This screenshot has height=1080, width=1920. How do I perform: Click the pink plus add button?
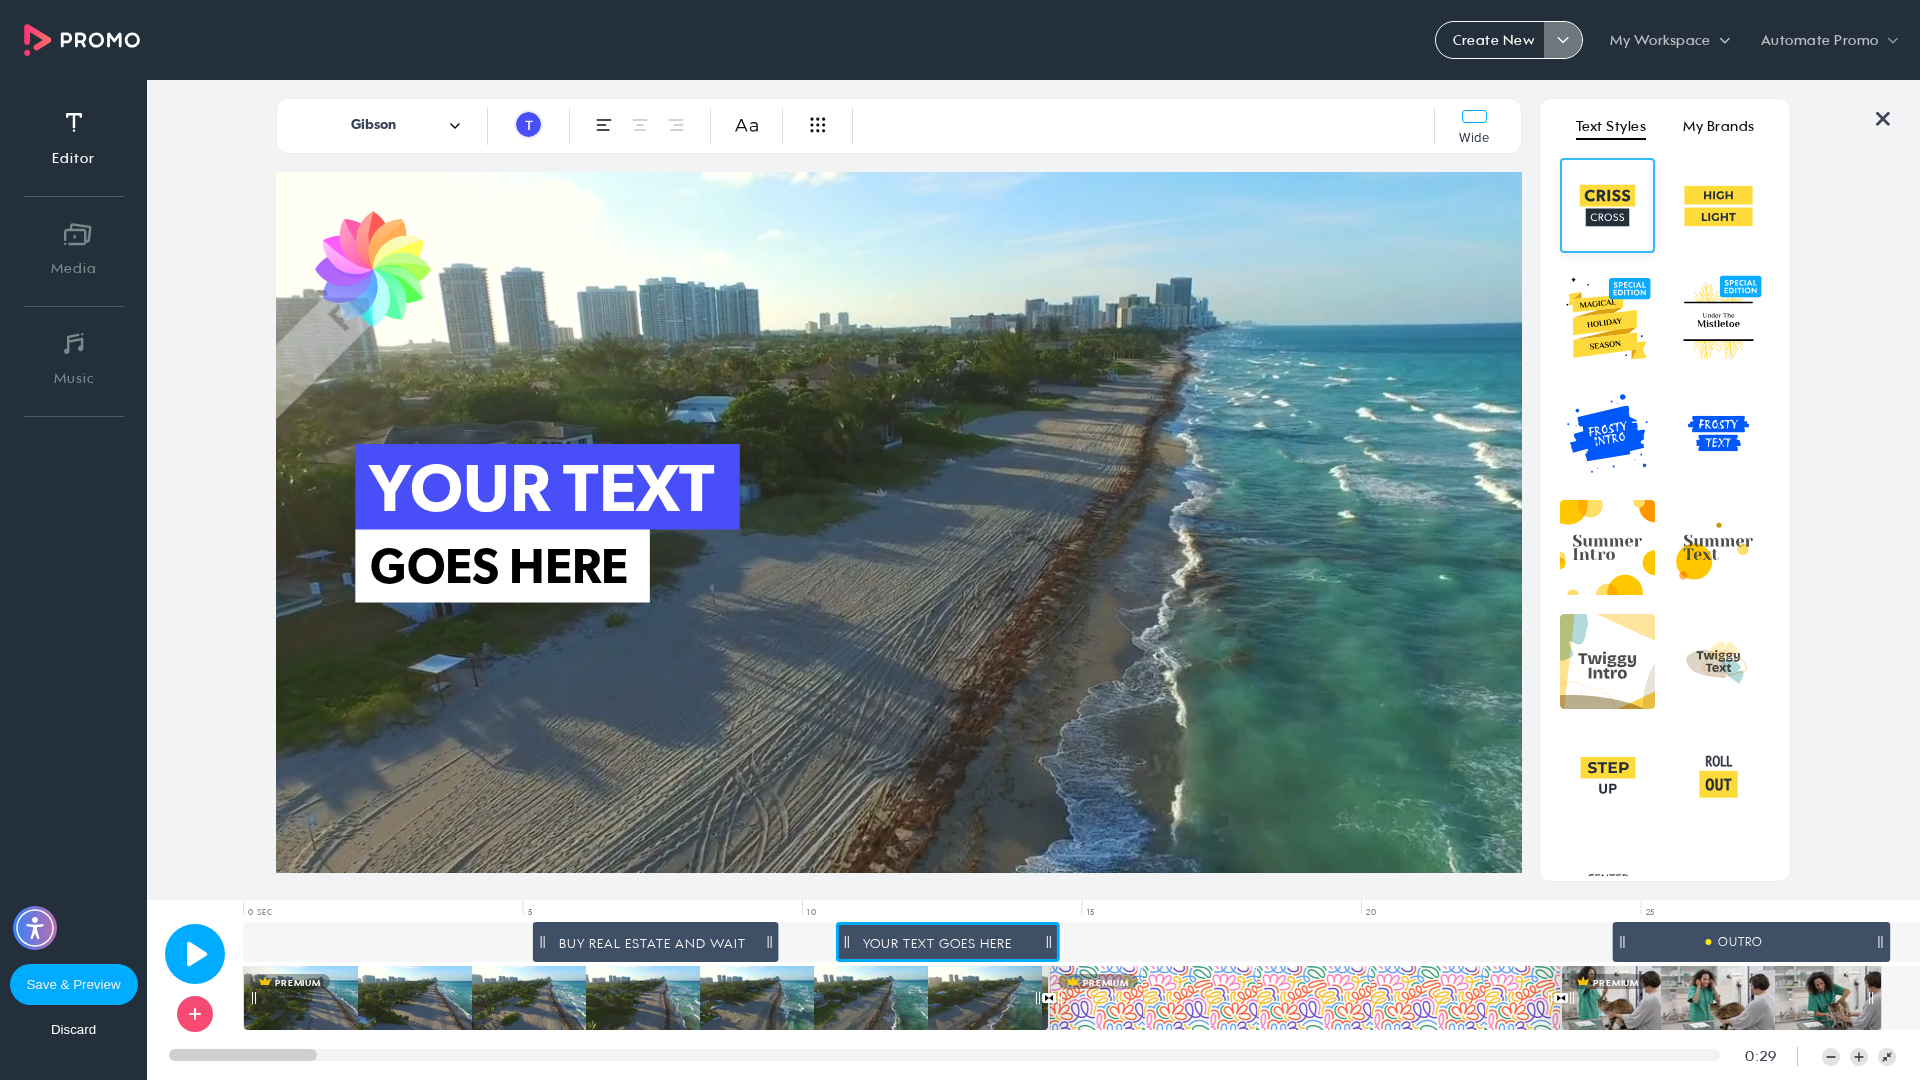pos(195,1014)
